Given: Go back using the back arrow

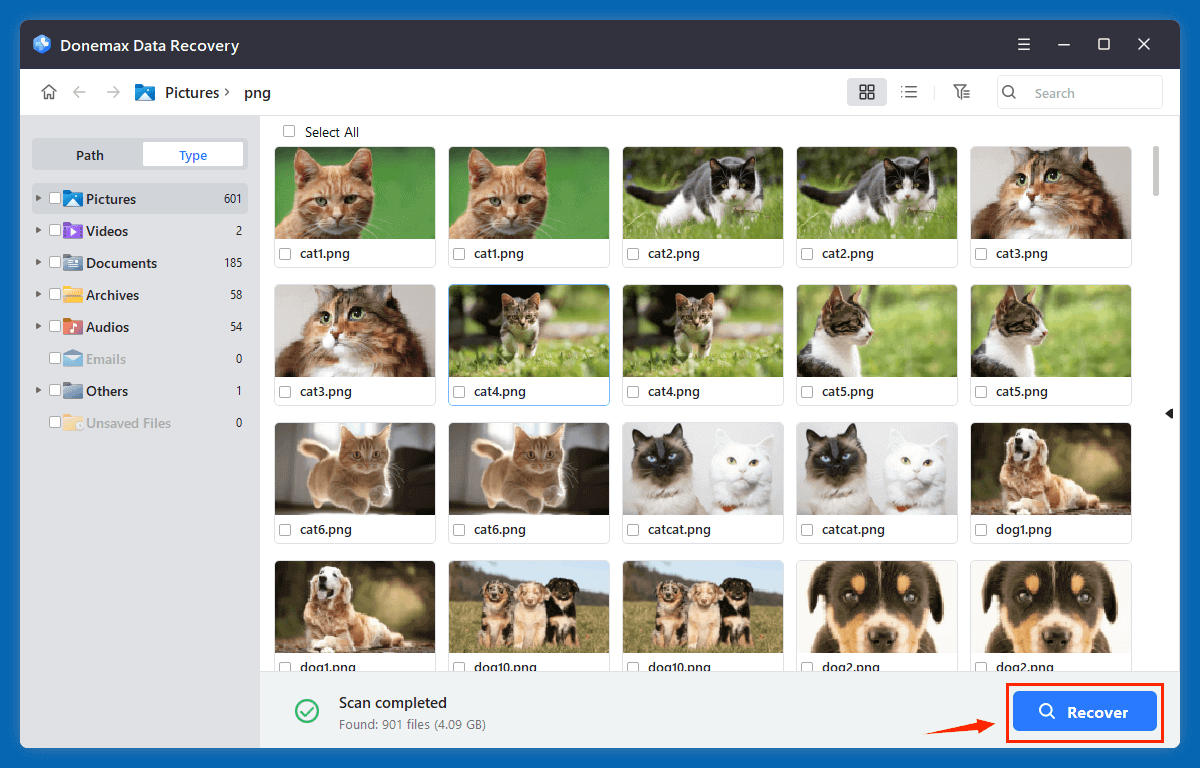Looking at the screenshot, I should tap(79, 91).
